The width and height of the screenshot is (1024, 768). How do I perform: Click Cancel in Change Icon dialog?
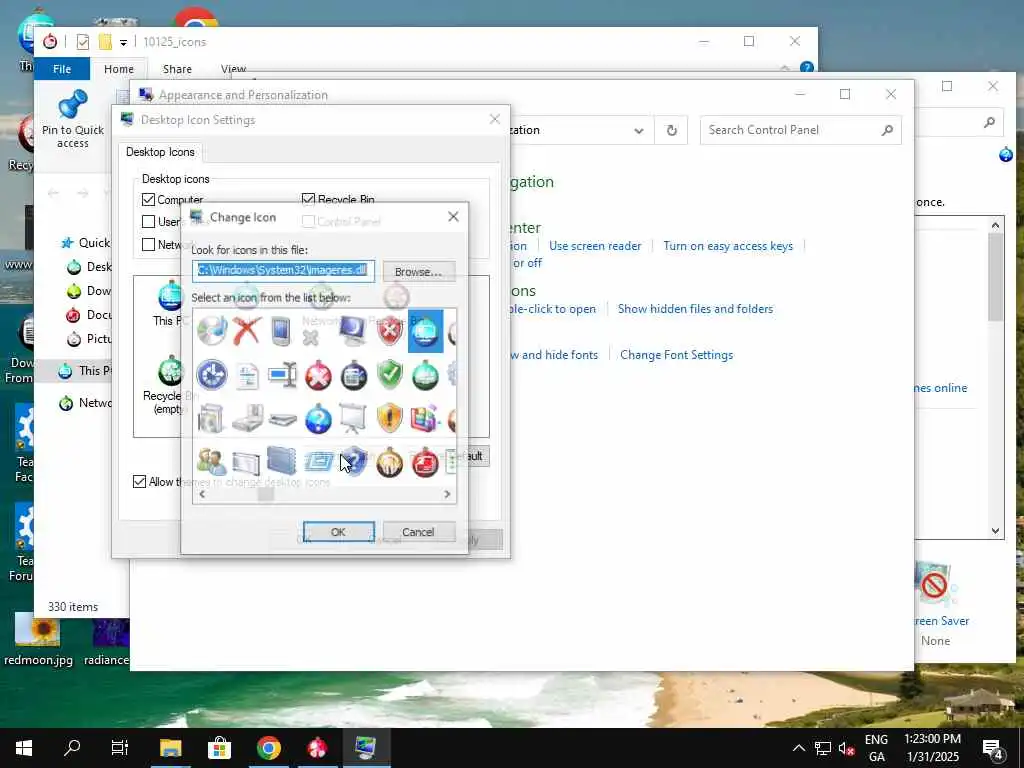[x=418, y=532]
